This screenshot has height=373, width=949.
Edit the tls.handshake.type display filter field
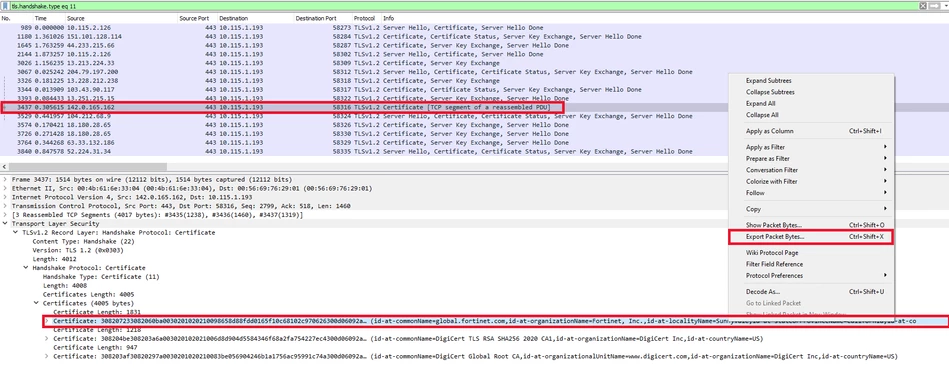tap(463, 5)
